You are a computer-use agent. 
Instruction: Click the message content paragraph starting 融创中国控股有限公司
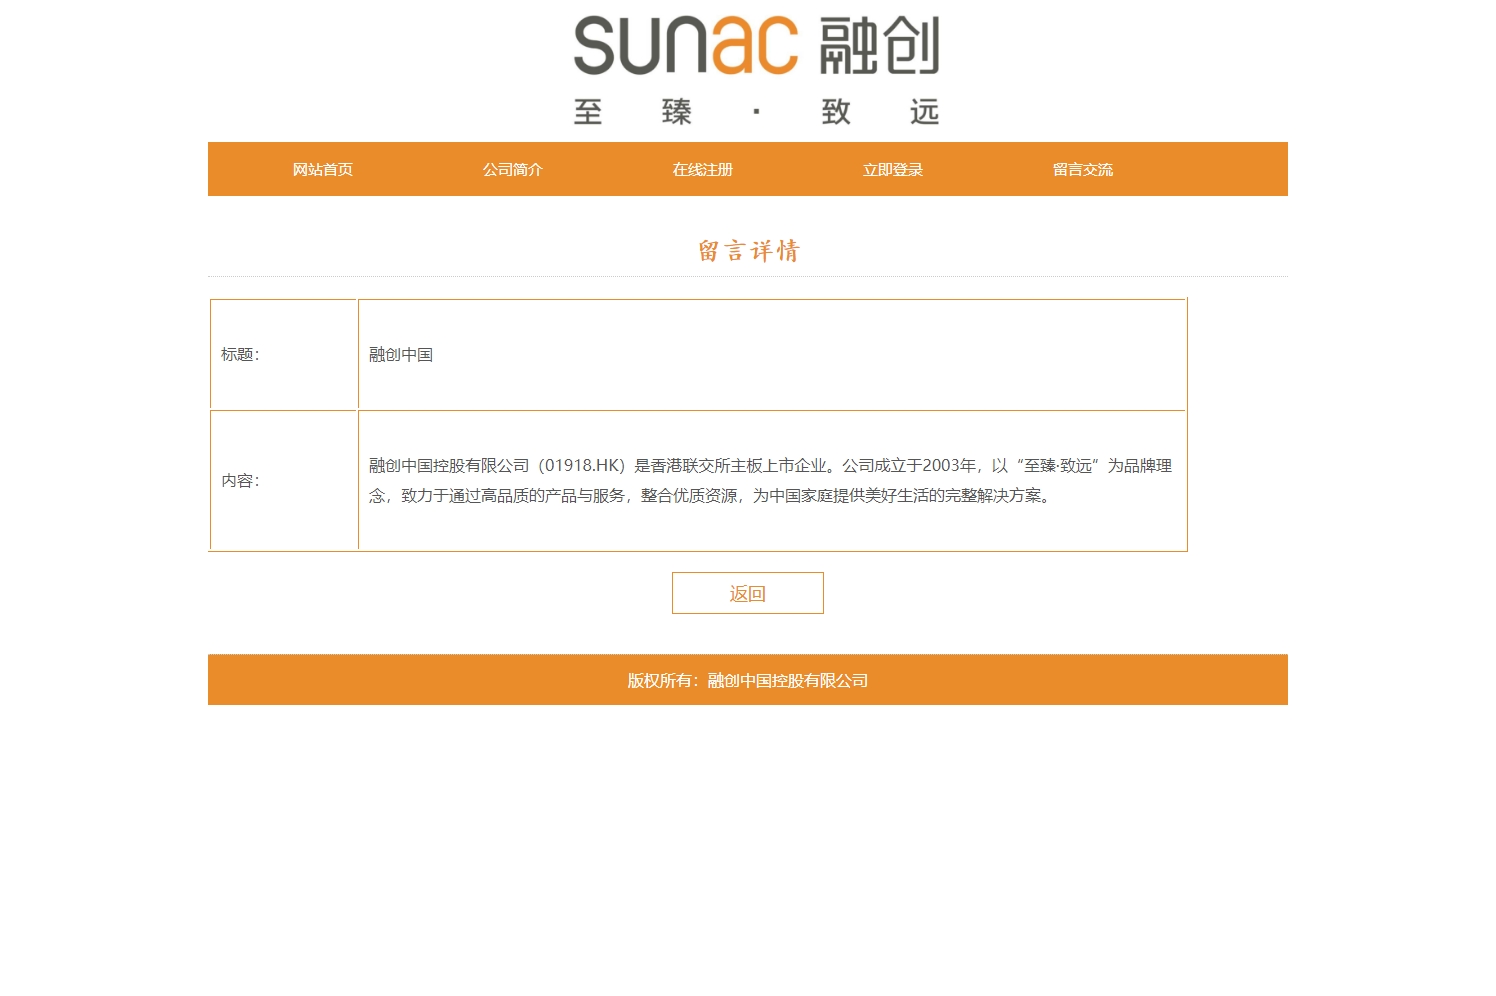pyautogui.click(x=770, y=481)
